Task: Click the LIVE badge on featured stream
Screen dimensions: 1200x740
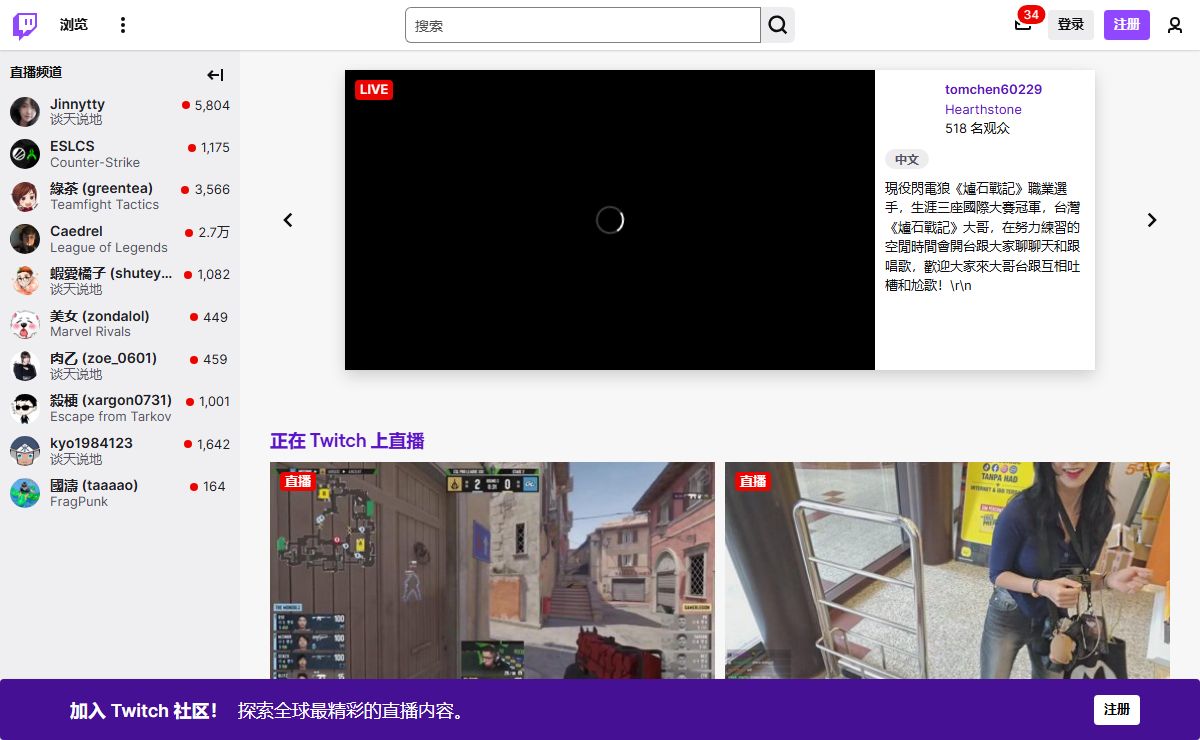Action: click(374, 89)
